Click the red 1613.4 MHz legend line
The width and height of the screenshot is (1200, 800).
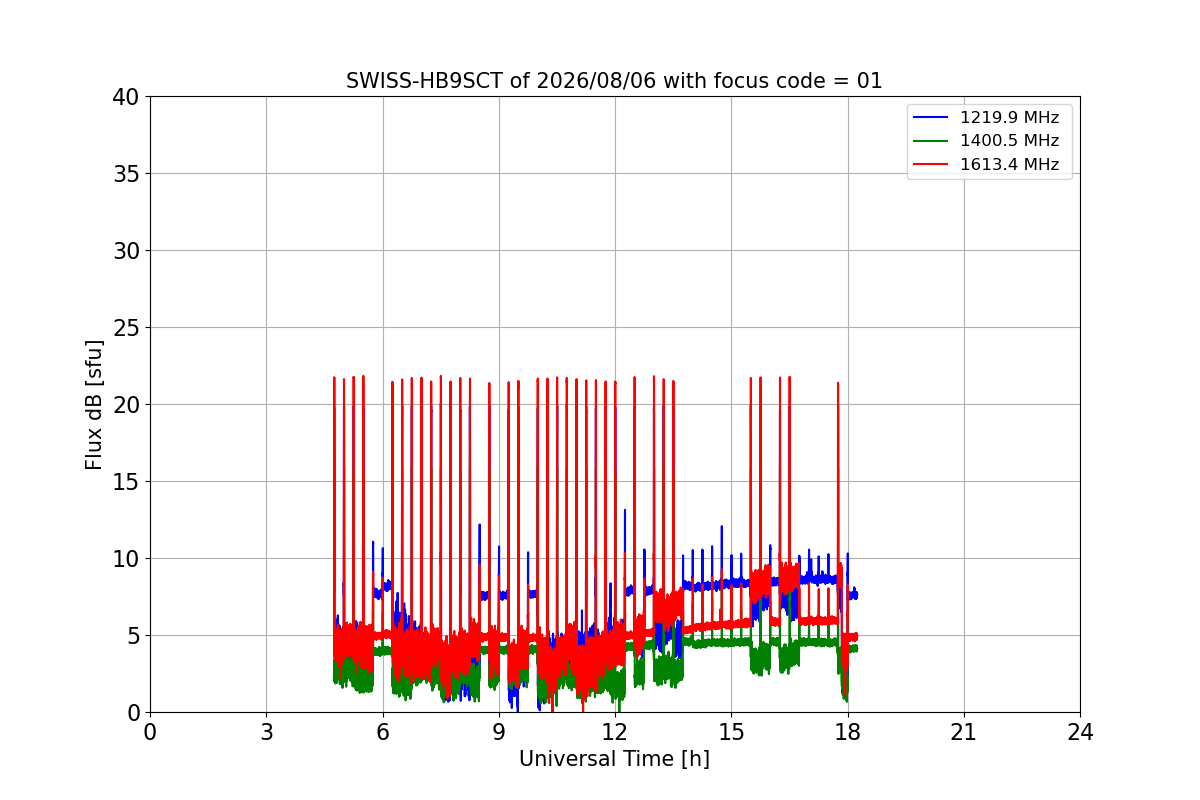click(931, 165)
